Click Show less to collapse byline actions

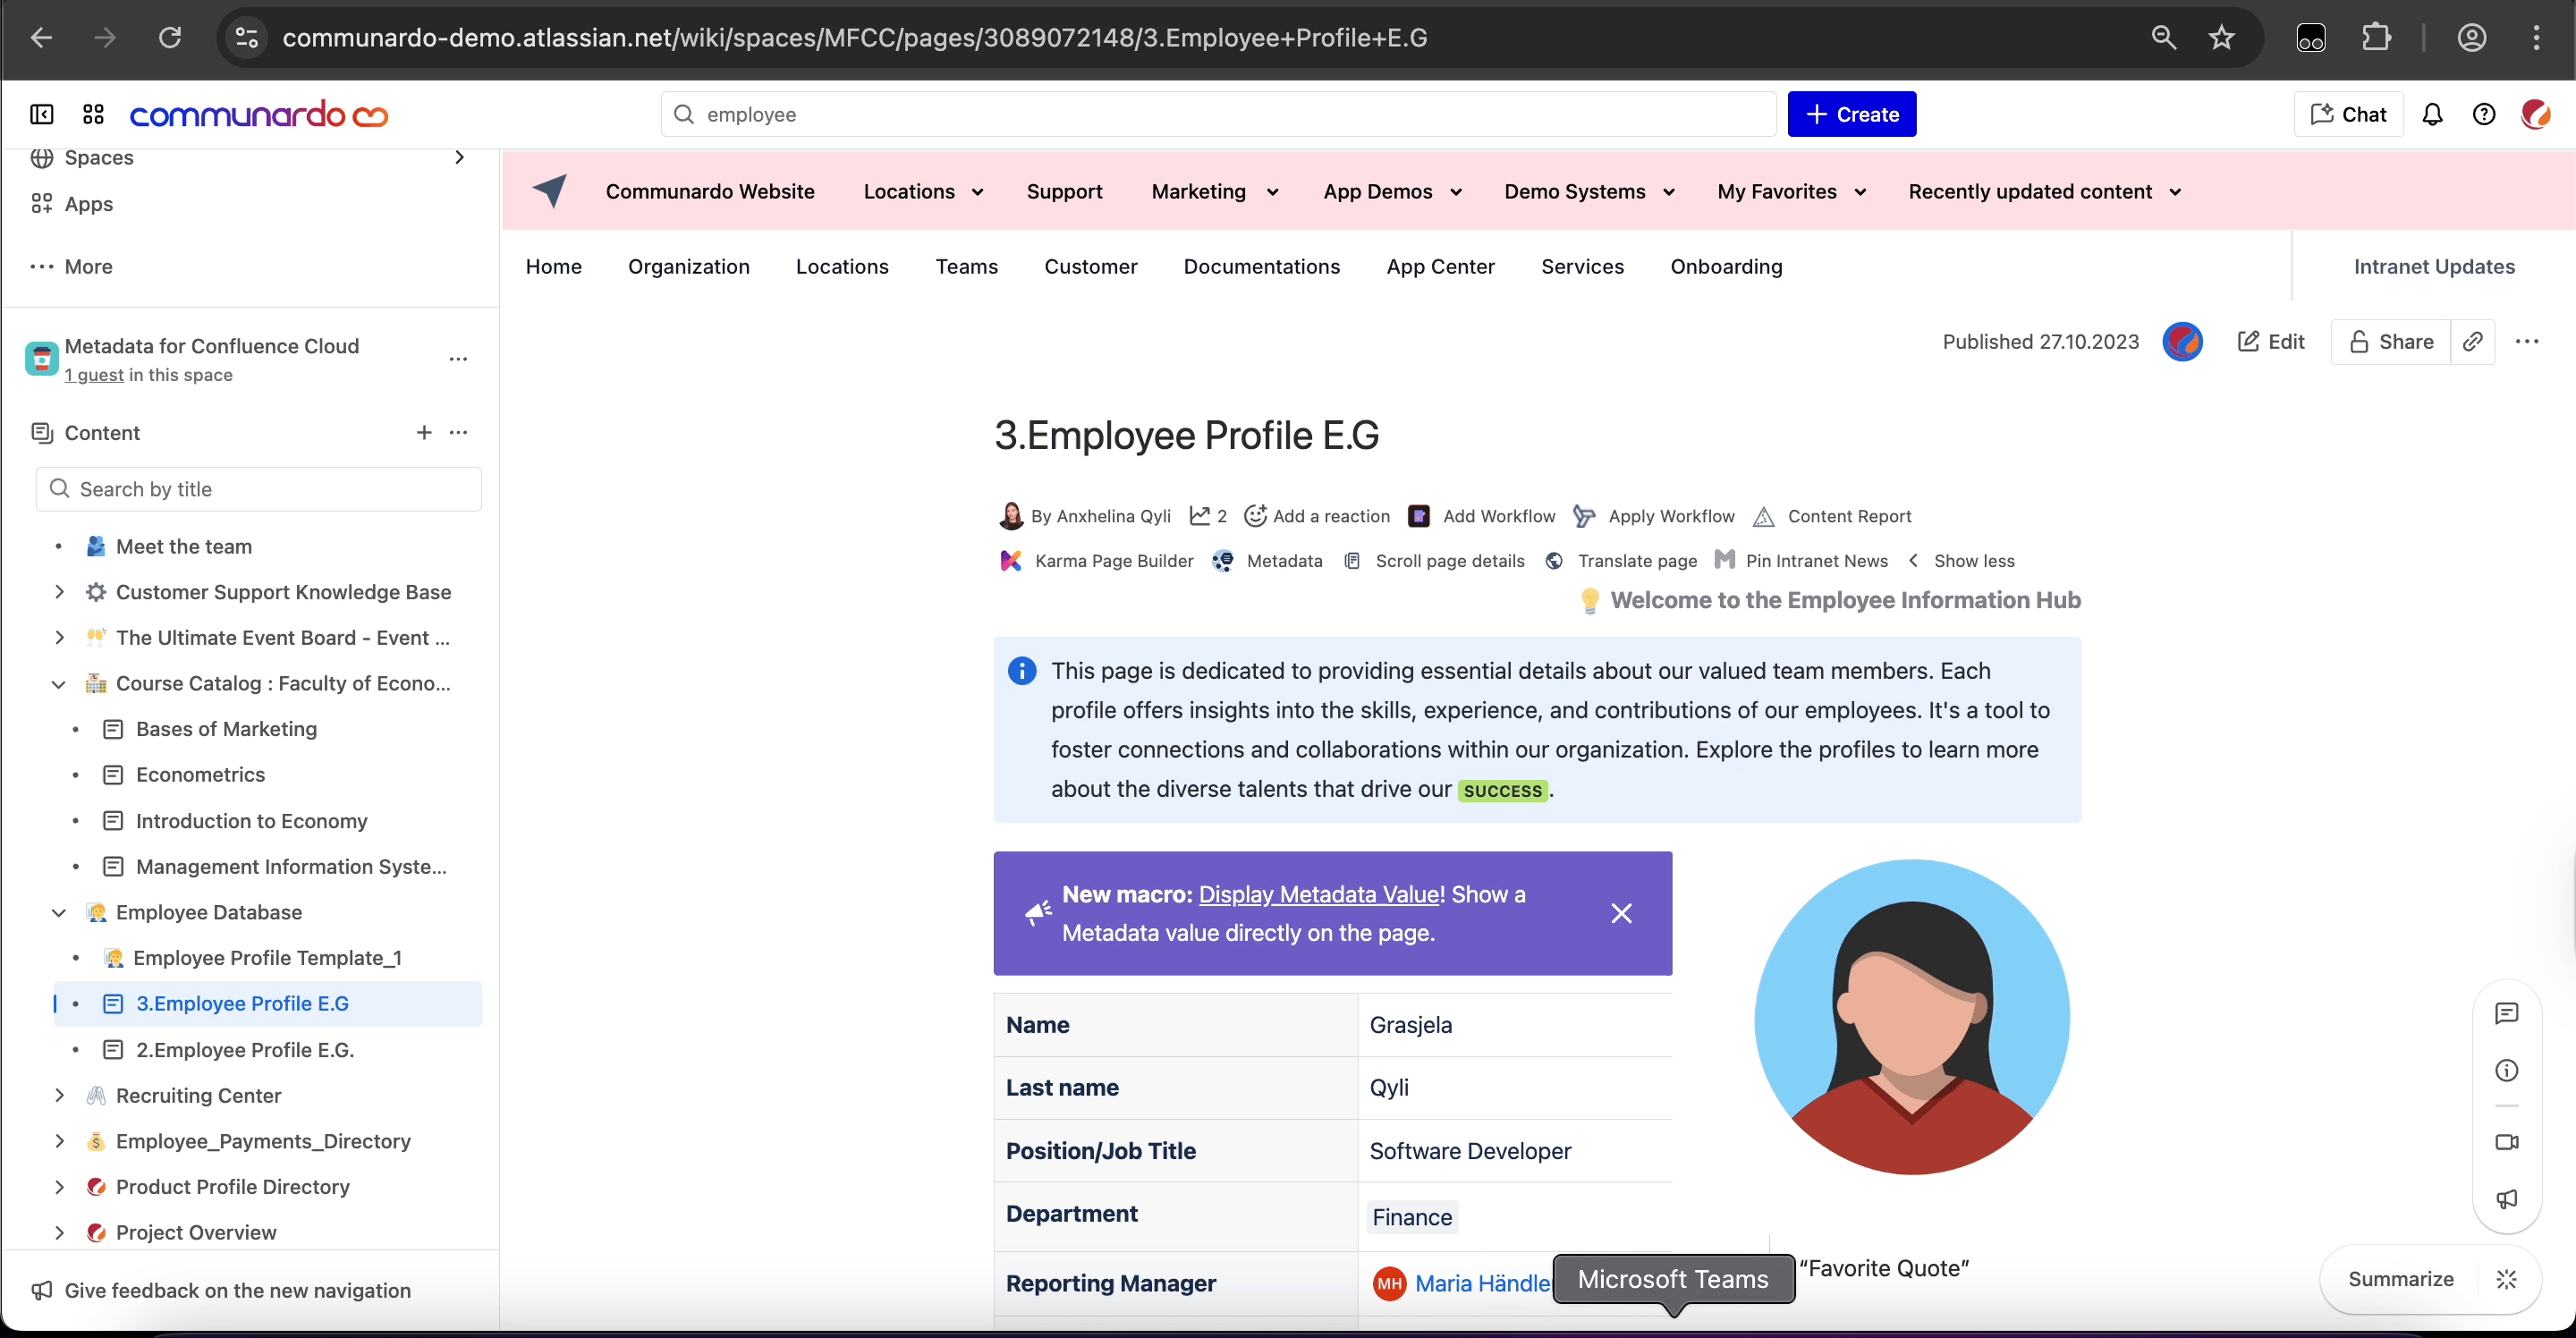[x=1972, y=561]
